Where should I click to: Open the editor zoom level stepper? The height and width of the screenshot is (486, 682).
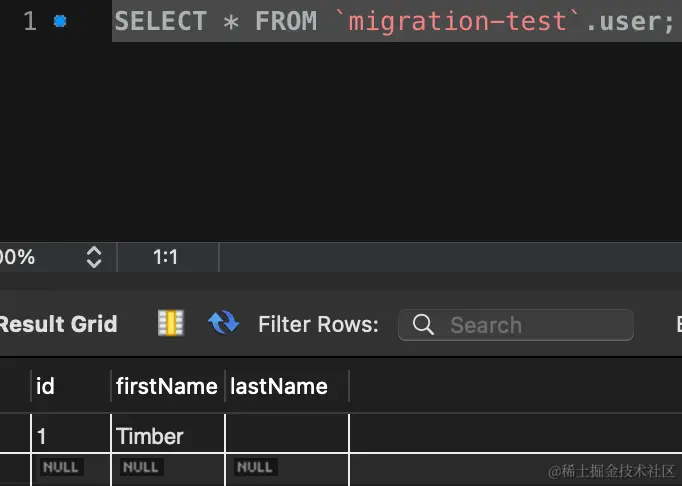[x=94, y=257]
